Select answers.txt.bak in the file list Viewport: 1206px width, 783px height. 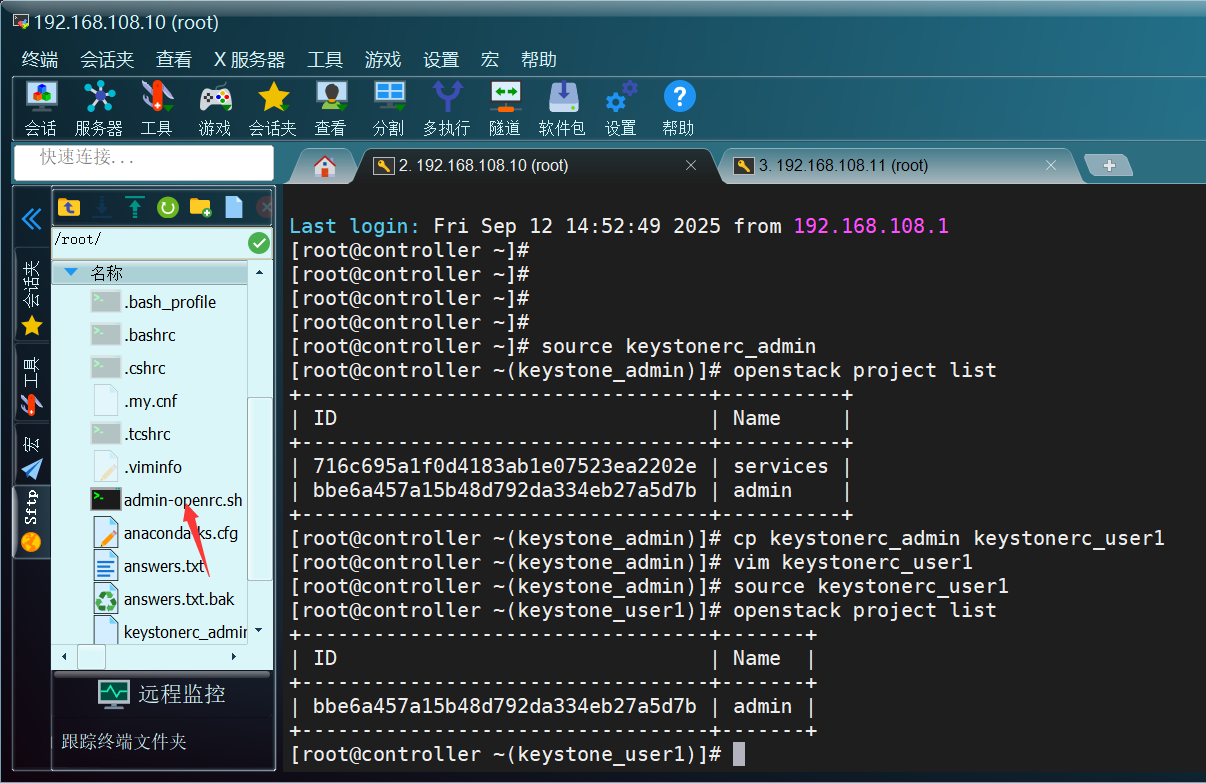click(x=179, y=599)
